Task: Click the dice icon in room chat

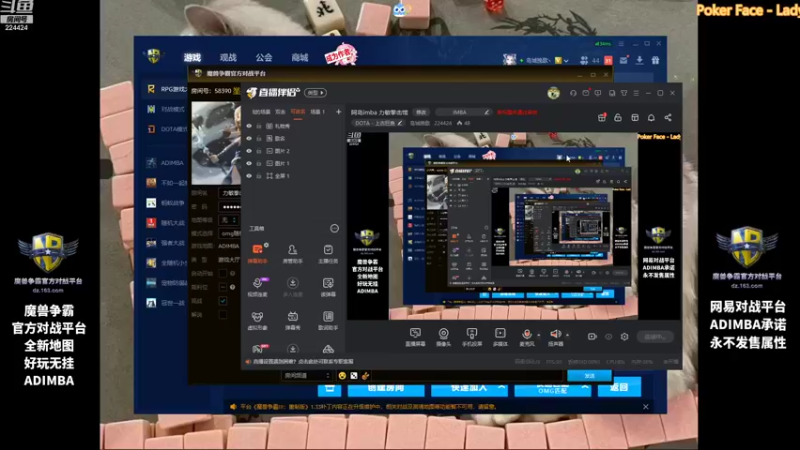Action: click(x=354, y=376)
